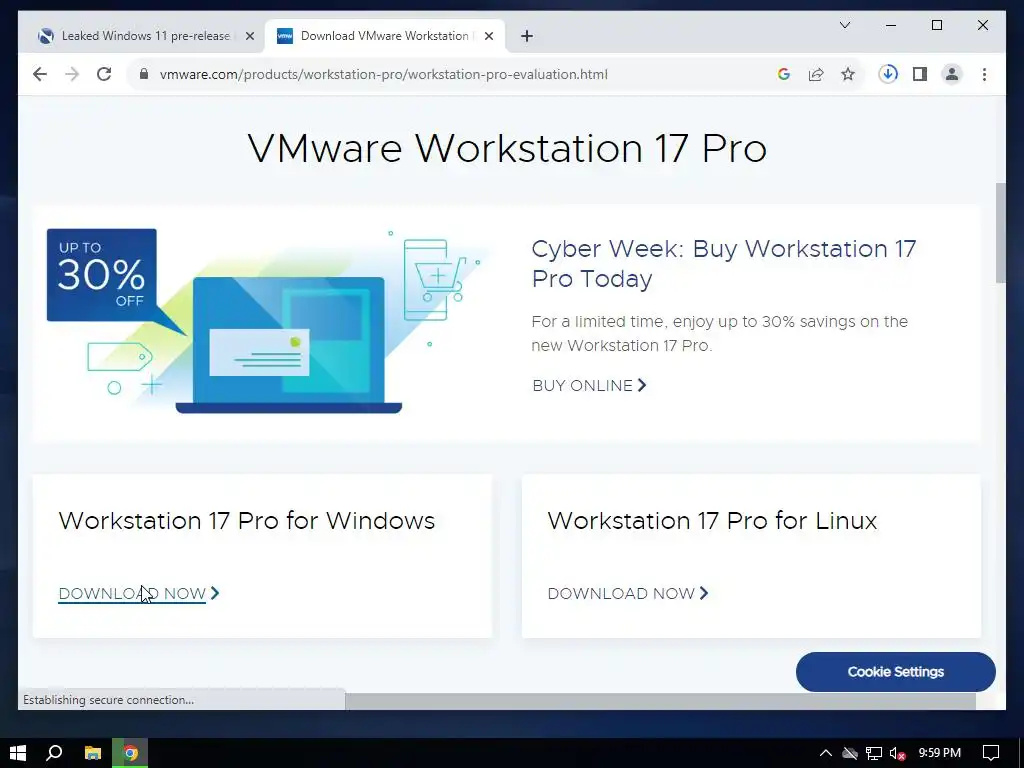Toggle the Chrome side panel
The width and height of the screenshot is (1024, 768).
pos(920,74)
